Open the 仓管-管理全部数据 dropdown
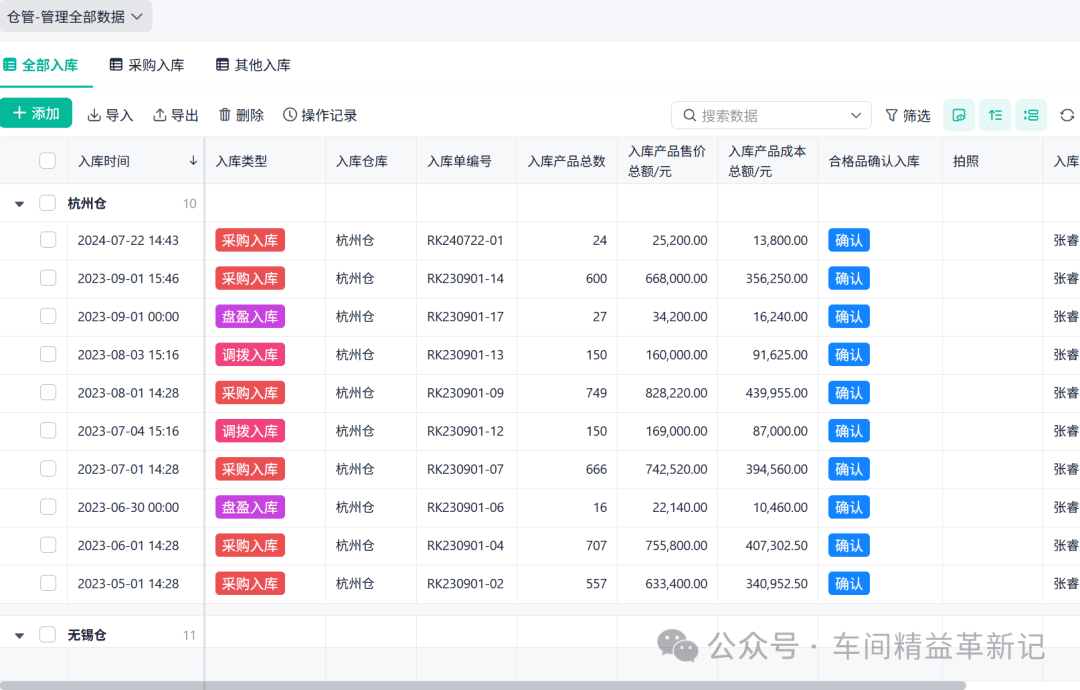This screenshot has height=690, width=1080. [x=75, y=16]
